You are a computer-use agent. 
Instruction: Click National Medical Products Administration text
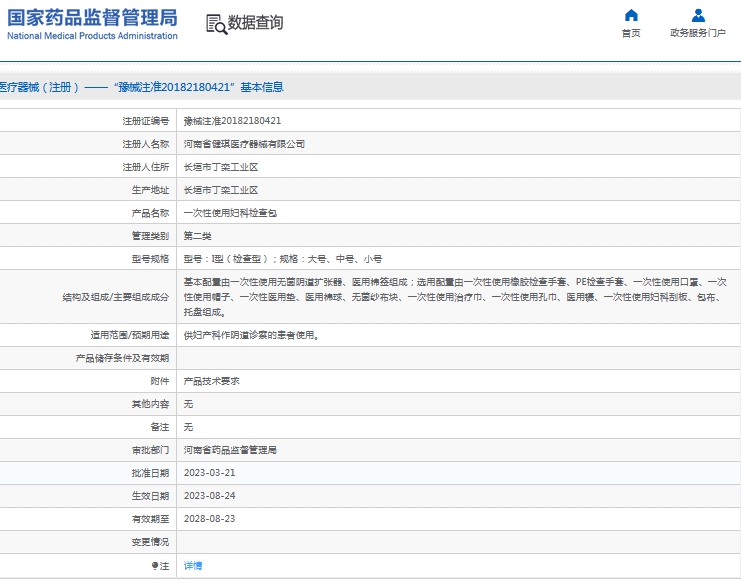pyautogui.click(x=93, y=36)
